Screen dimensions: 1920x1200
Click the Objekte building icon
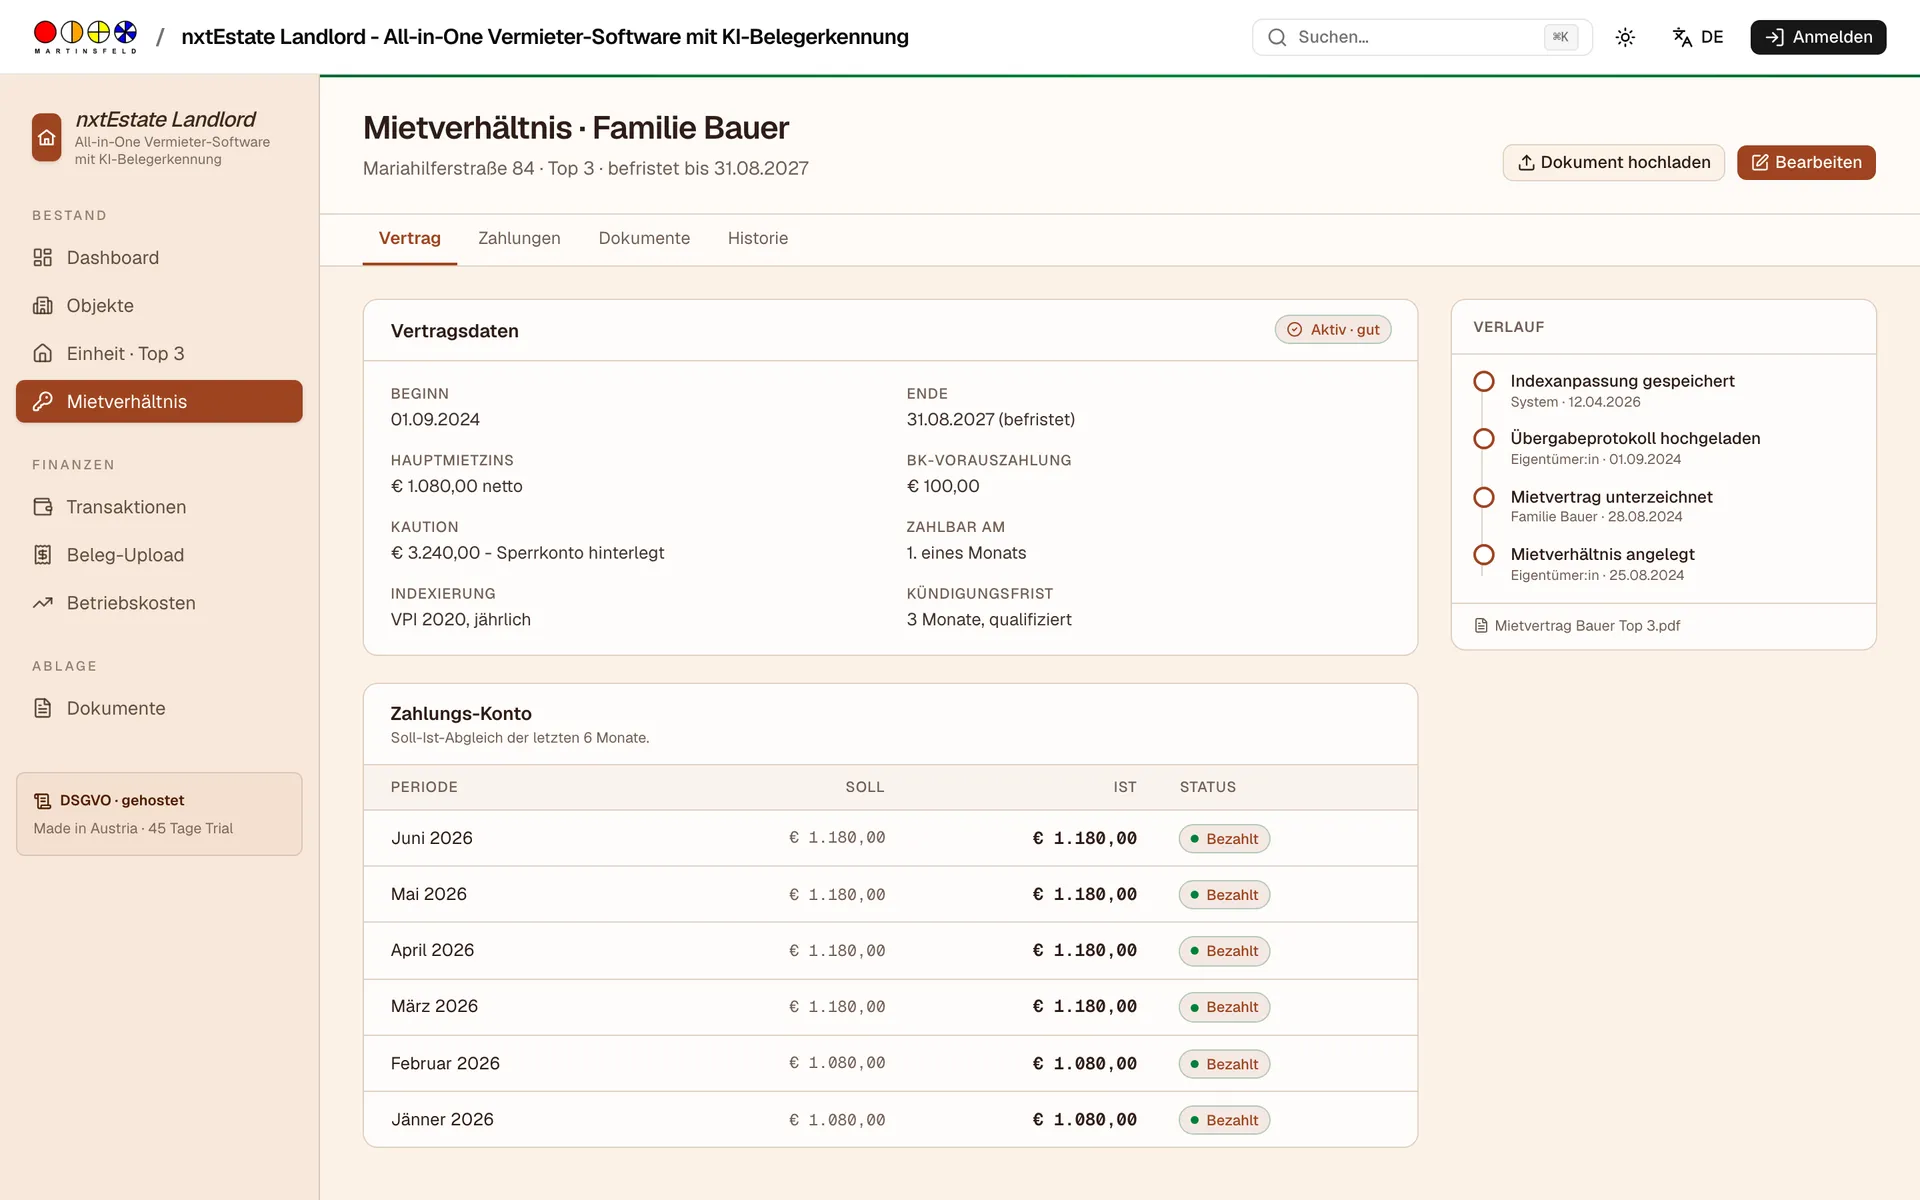(x=42, y=306)
